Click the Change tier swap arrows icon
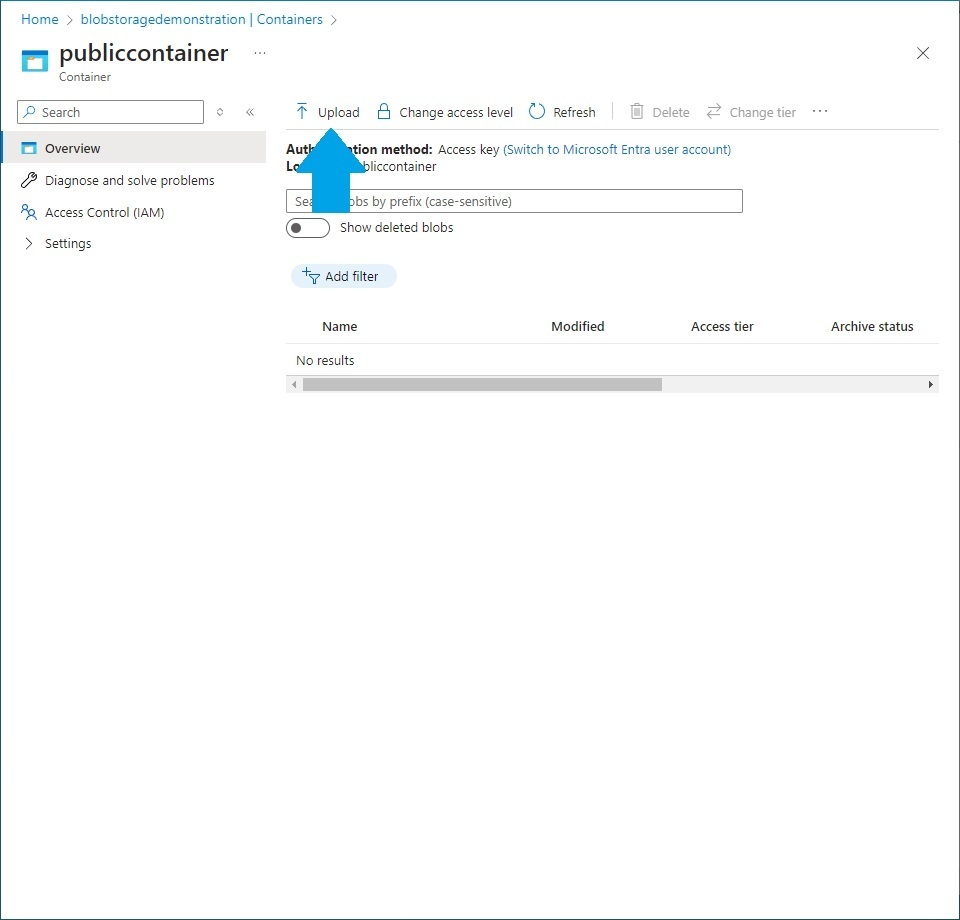The image size is (960, 920). [x=714, y=111]
